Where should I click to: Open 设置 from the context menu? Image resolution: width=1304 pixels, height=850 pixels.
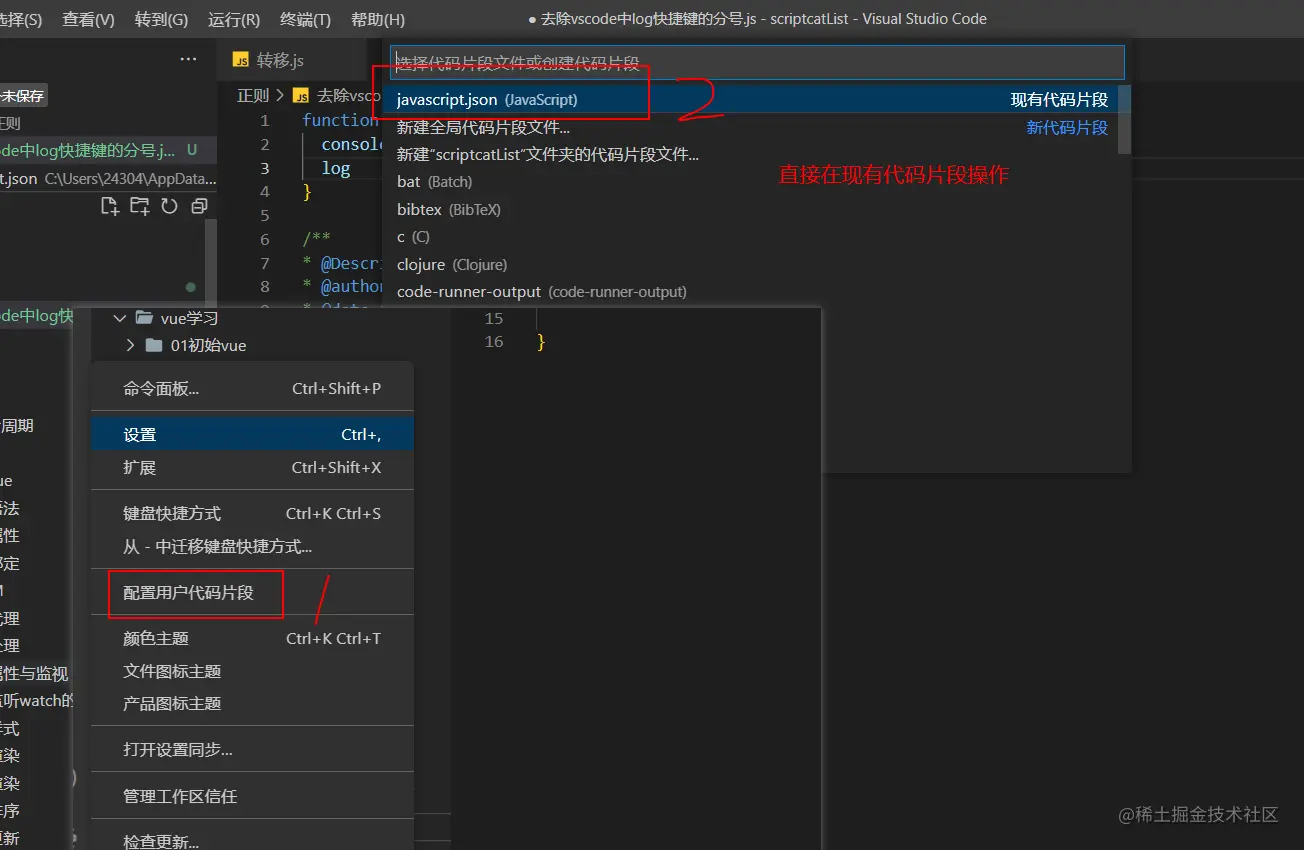252,435
